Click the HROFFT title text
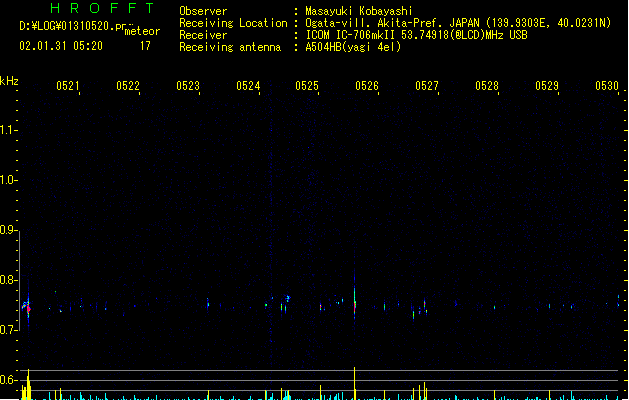Image resolution: width=629 pixels, height=400 pixels. [102, 8]
